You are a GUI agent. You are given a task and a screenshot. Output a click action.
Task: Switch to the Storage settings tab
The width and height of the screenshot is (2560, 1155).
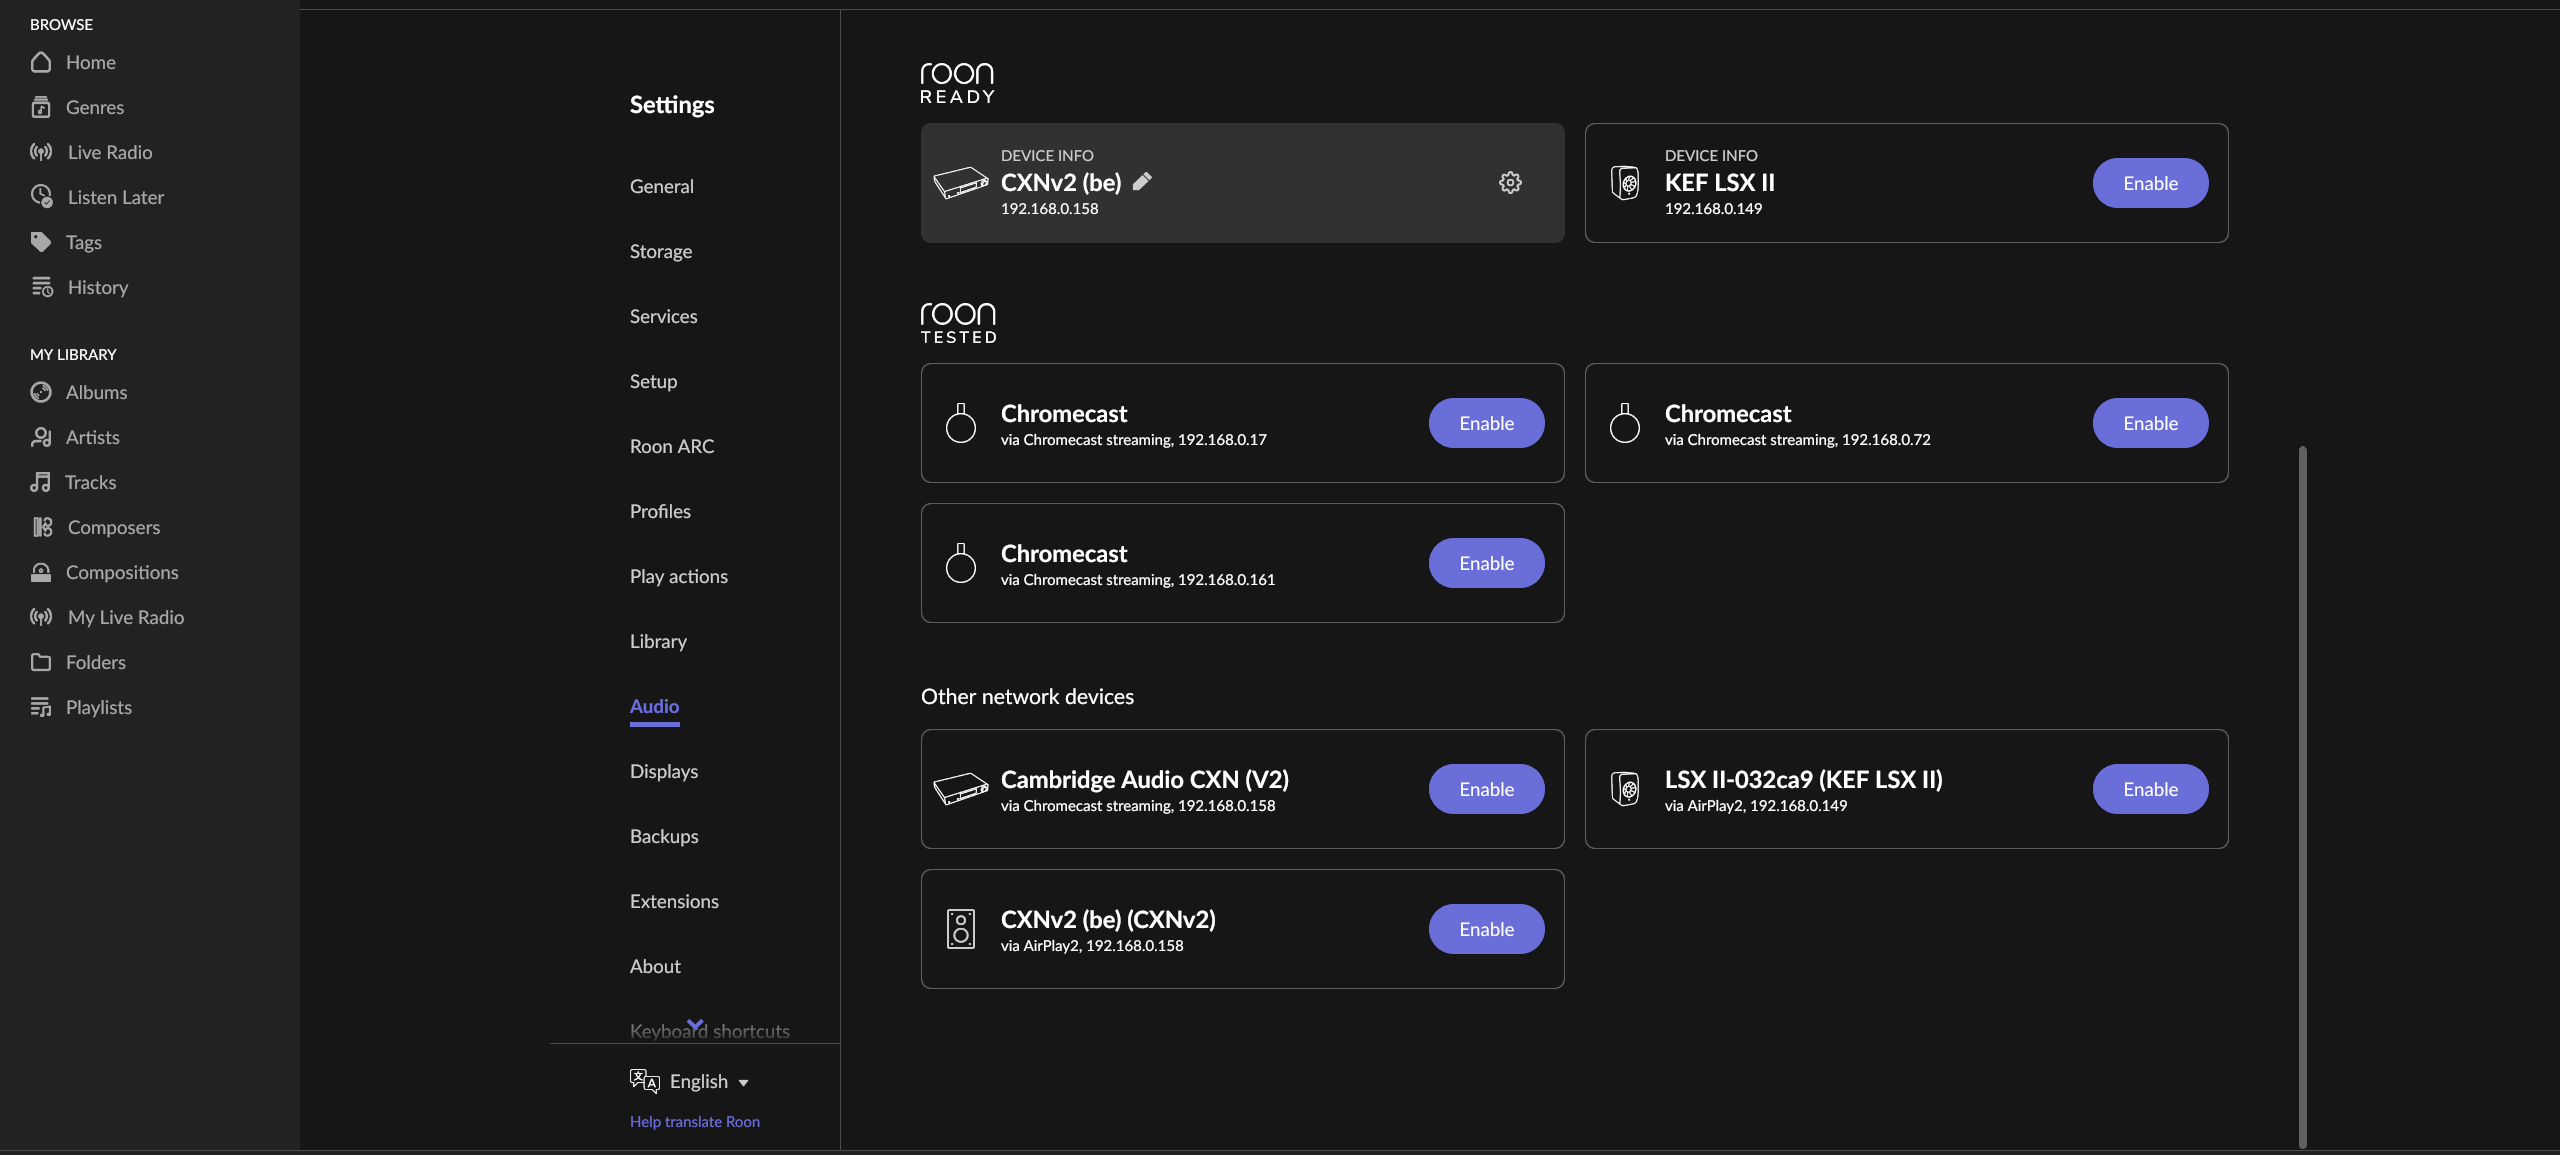pos(661,251)
